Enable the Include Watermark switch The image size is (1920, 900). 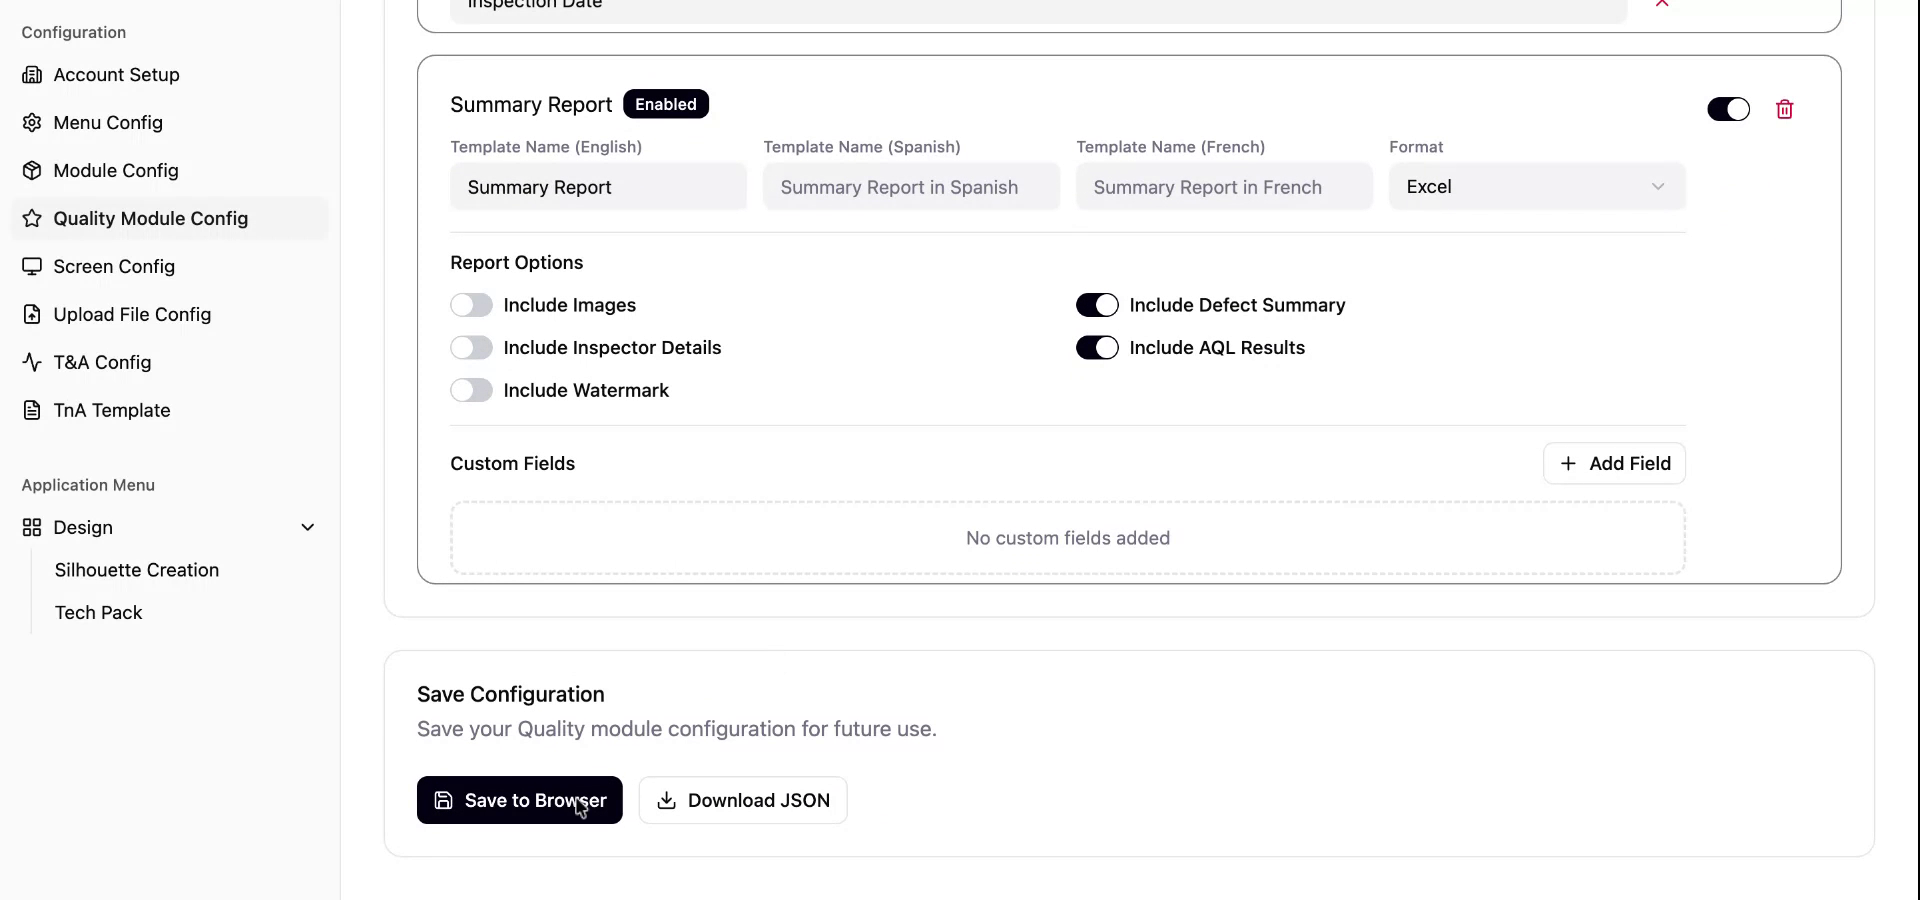(x=471, y=391)
